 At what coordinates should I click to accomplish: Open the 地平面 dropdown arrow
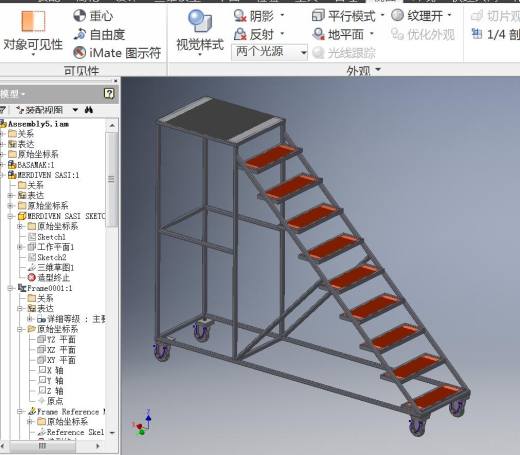(372, 34)
